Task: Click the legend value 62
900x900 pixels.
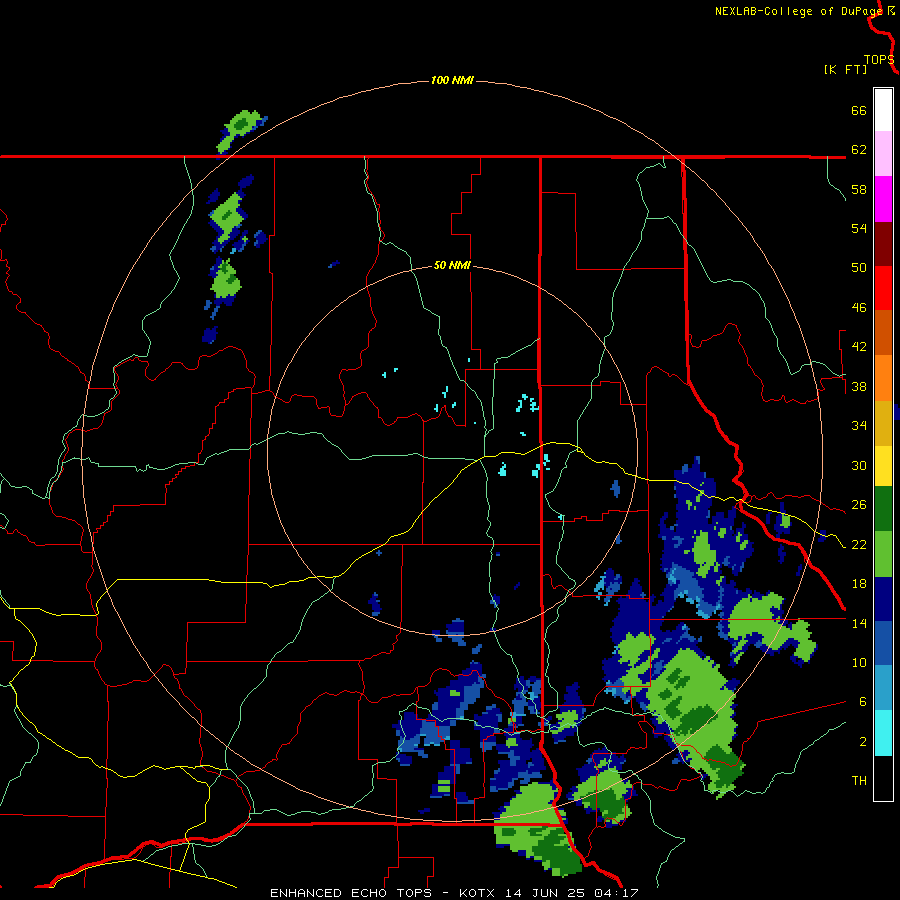Action: click(859, 150)
